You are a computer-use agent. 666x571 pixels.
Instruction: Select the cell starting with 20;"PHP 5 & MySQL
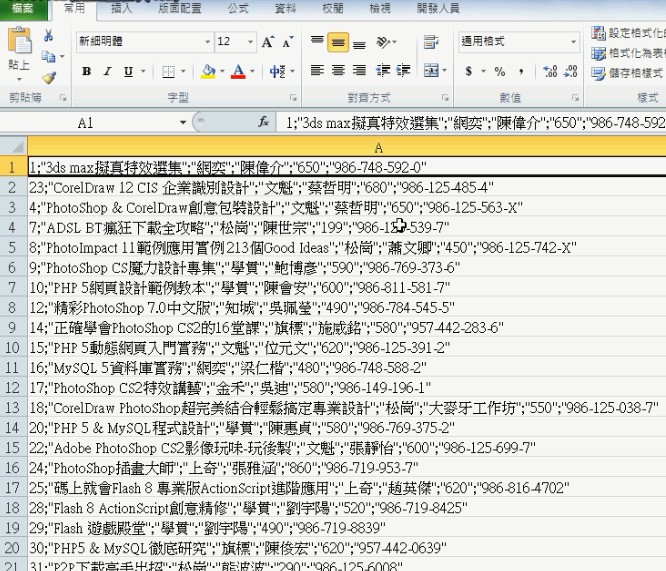point(347,428)
